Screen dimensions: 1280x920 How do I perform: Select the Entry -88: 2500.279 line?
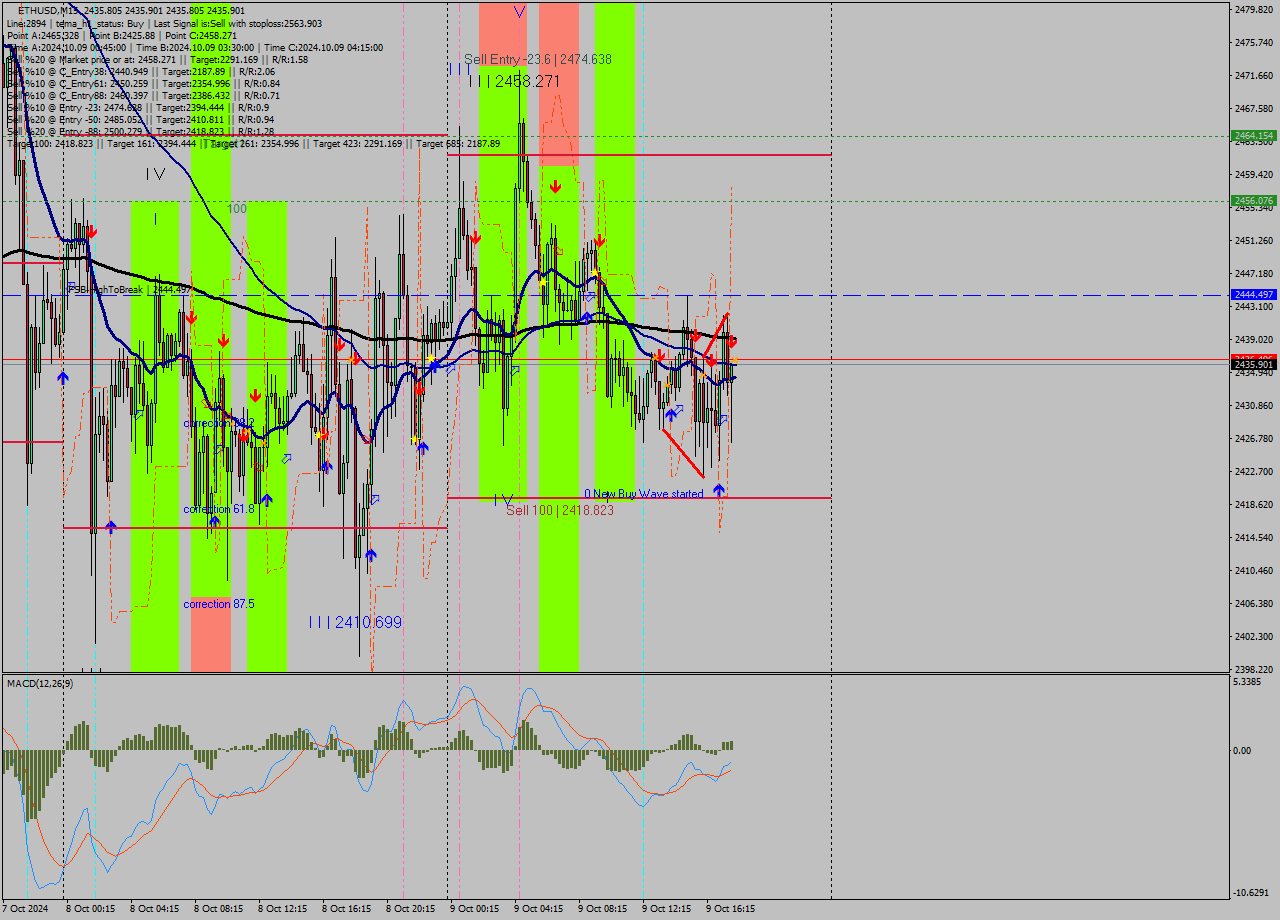[140, 131]
